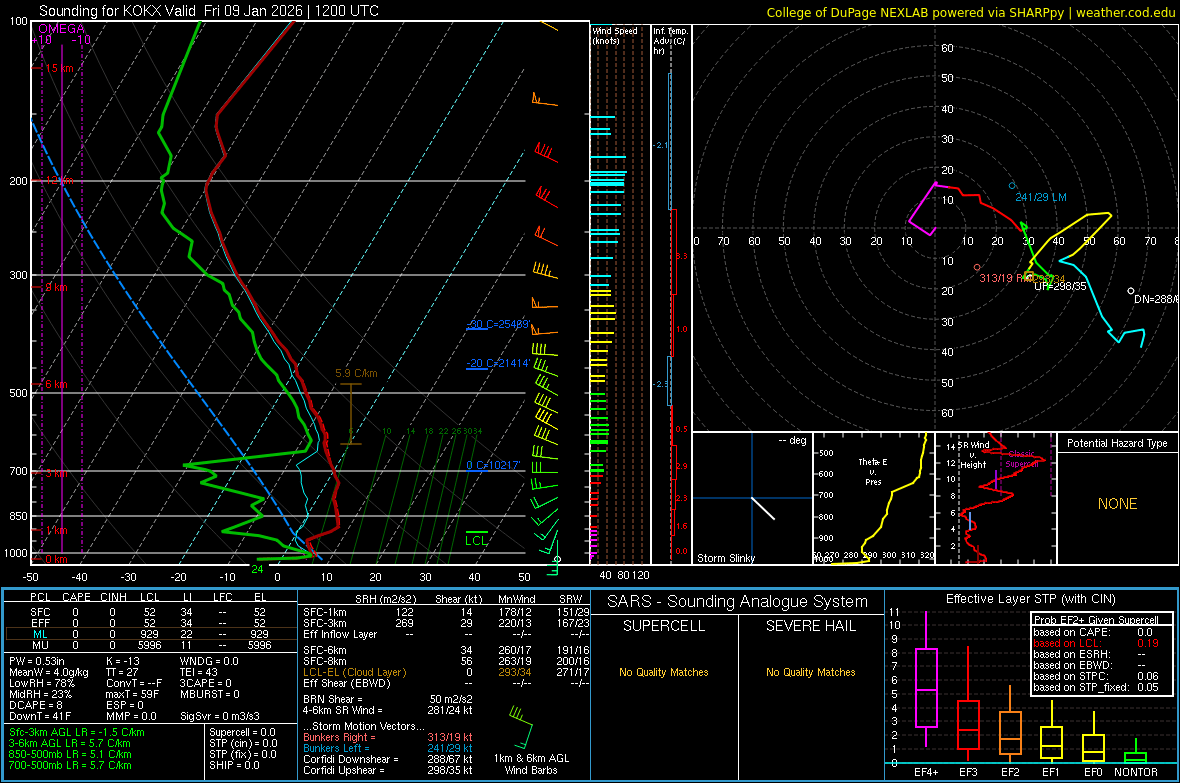Select the 'DCAPE = 8' value
1180x783 pixels.
click(x=36, y=705)
